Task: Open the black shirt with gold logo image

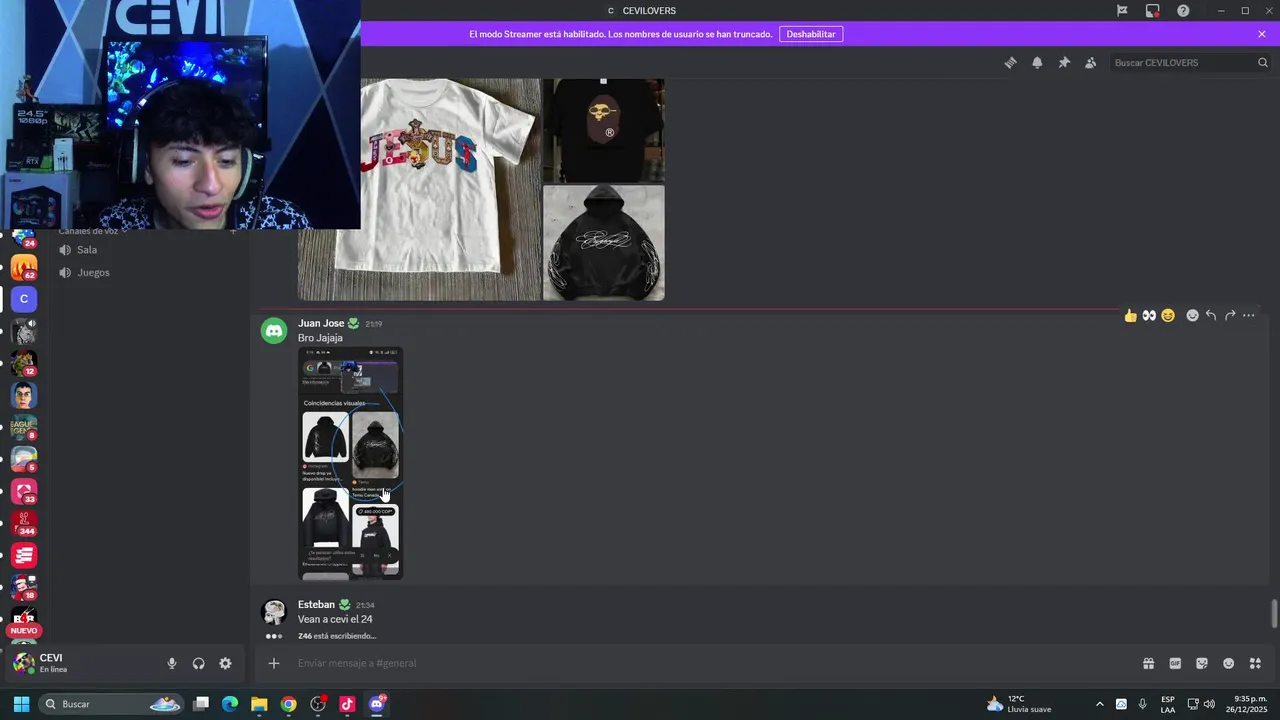Action: tap(603, 130)
